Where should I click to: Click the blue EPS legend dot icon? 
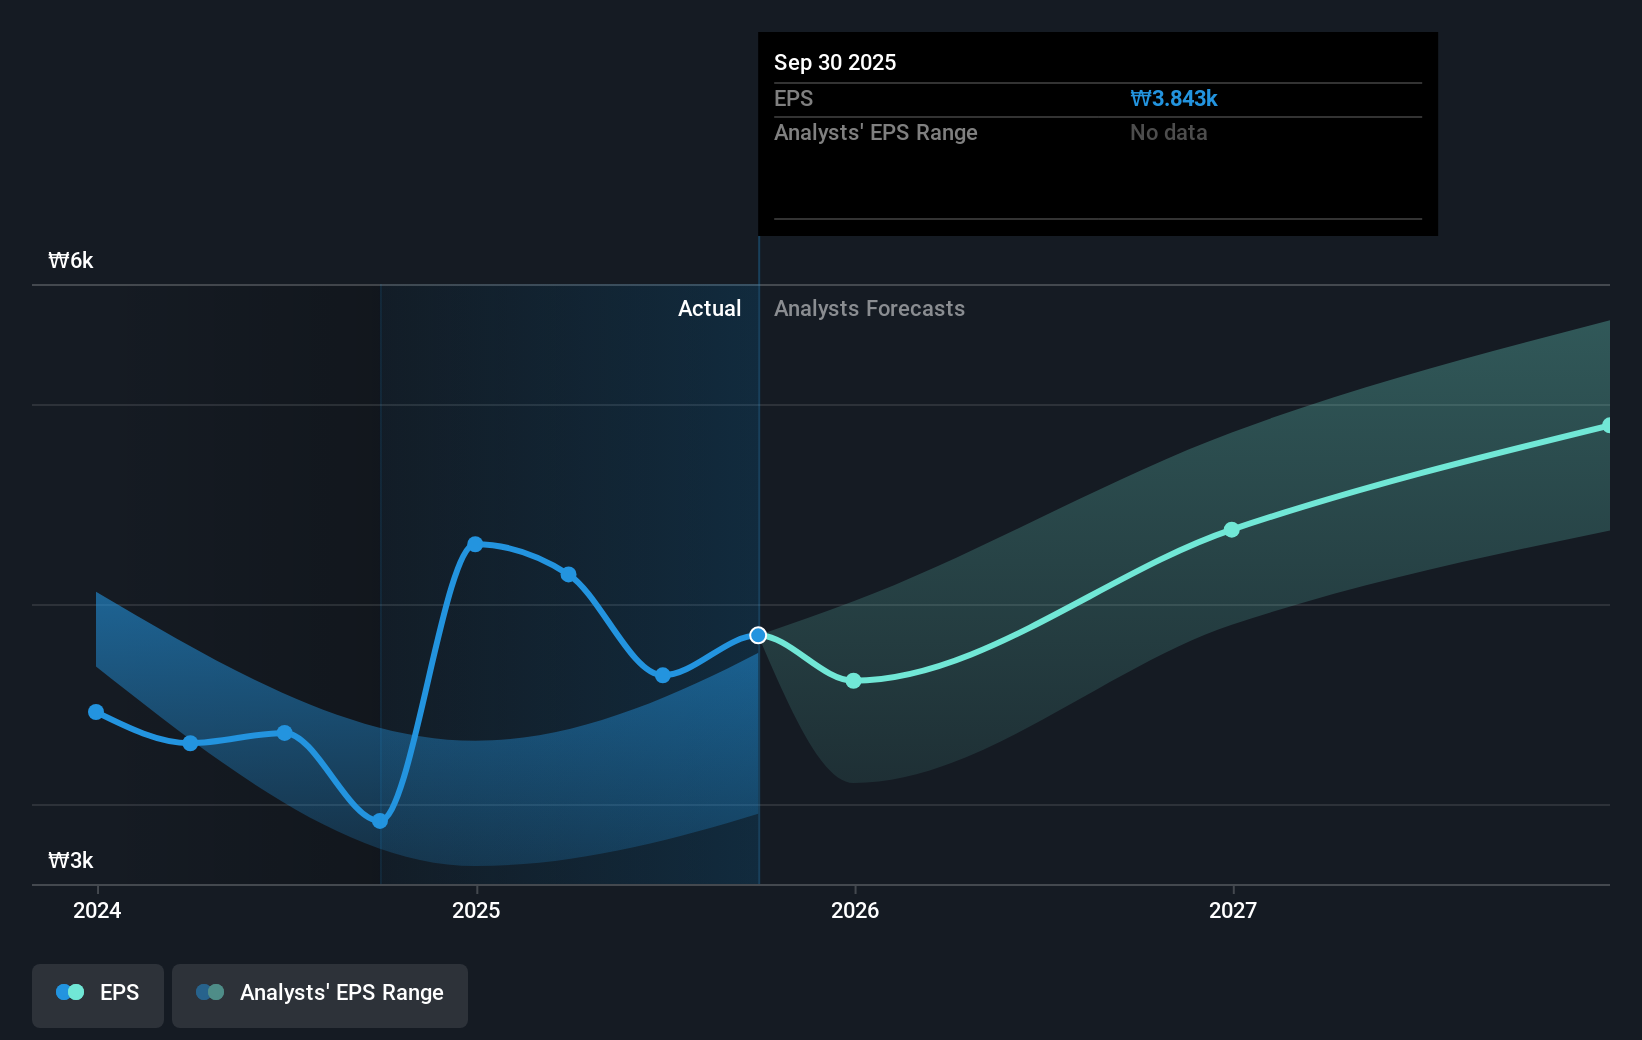(x=69, y=992)
